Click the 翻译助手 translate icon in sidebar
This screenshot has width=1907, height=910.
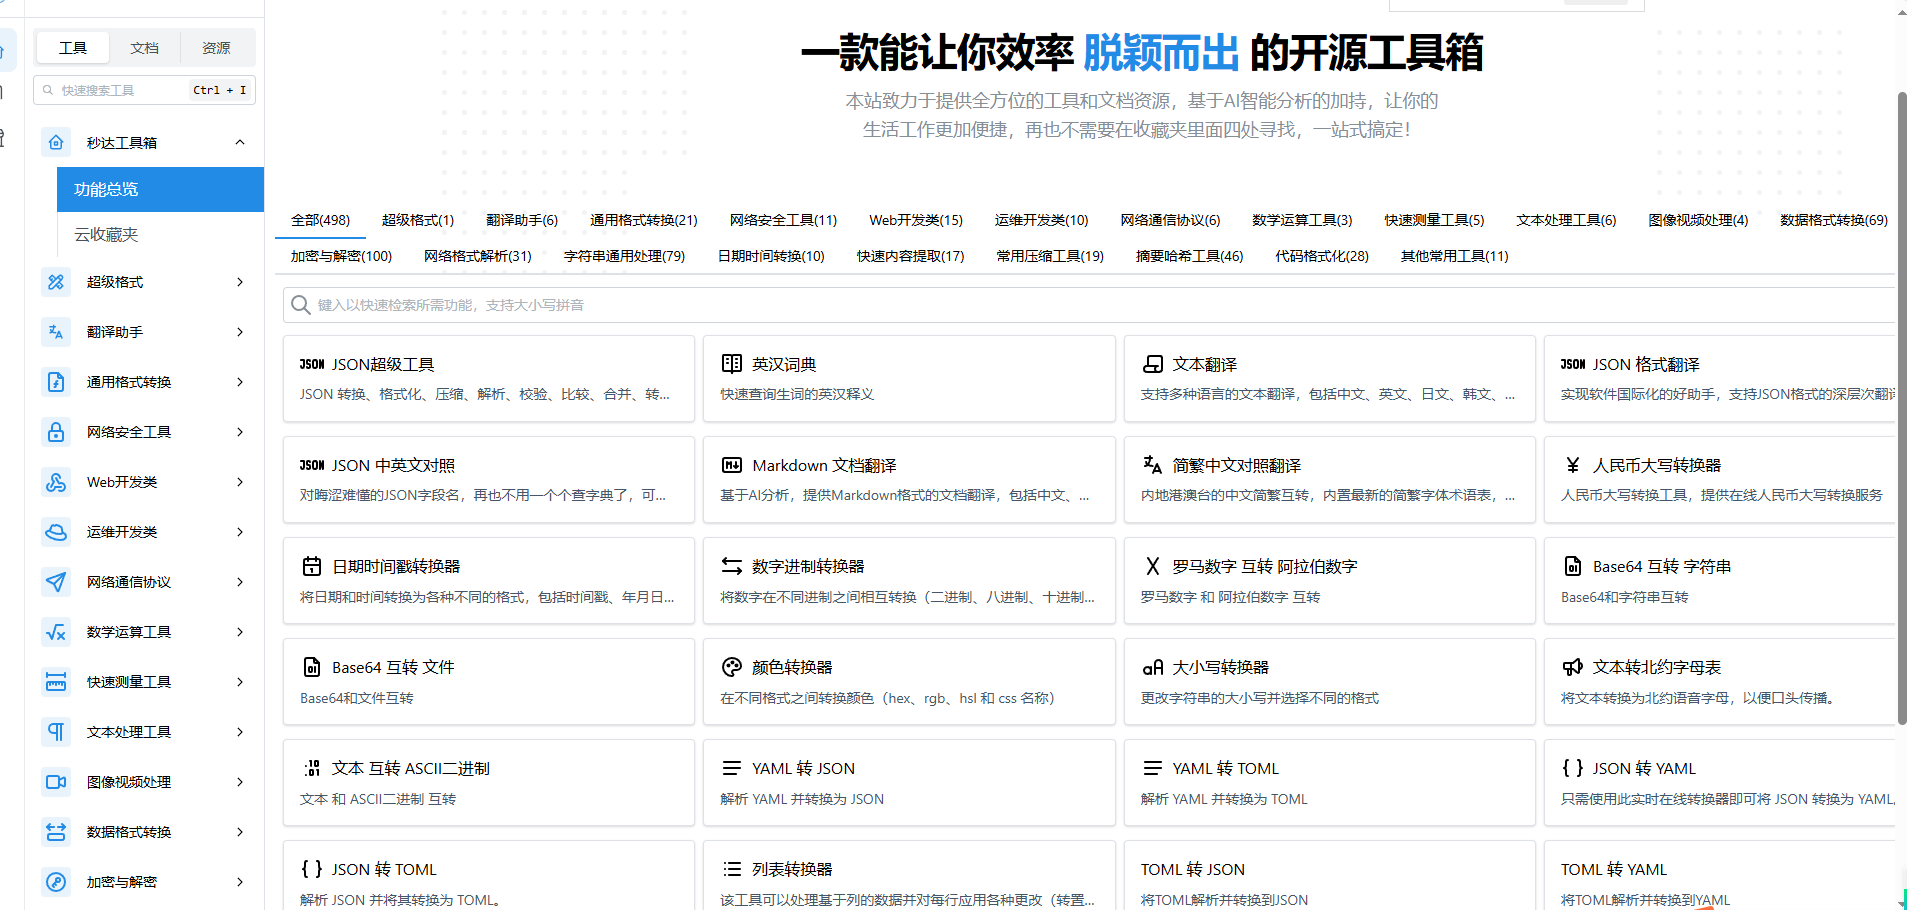coord(56,332)
